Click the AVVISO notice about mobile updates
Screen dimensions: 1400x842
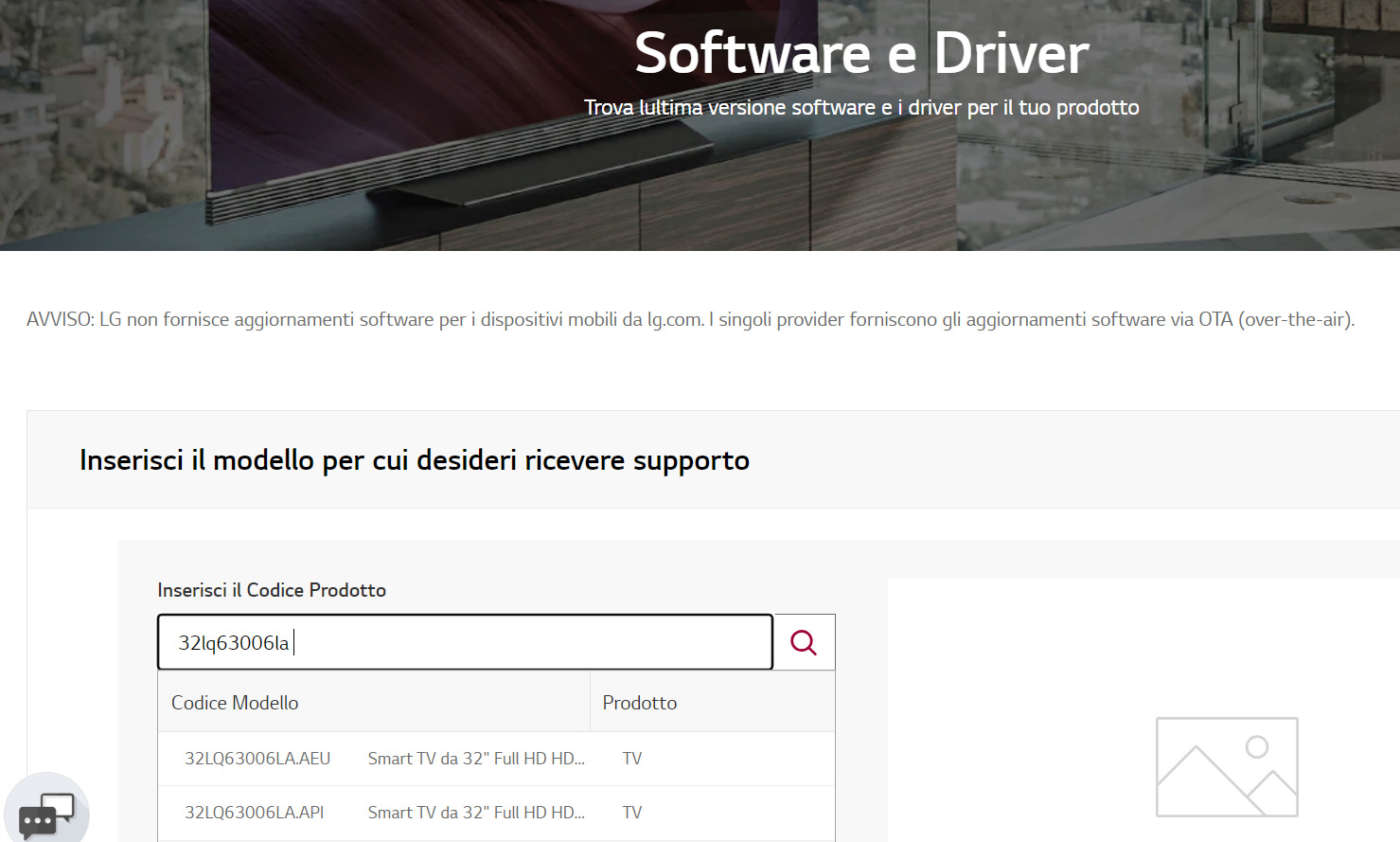point(691,322)
